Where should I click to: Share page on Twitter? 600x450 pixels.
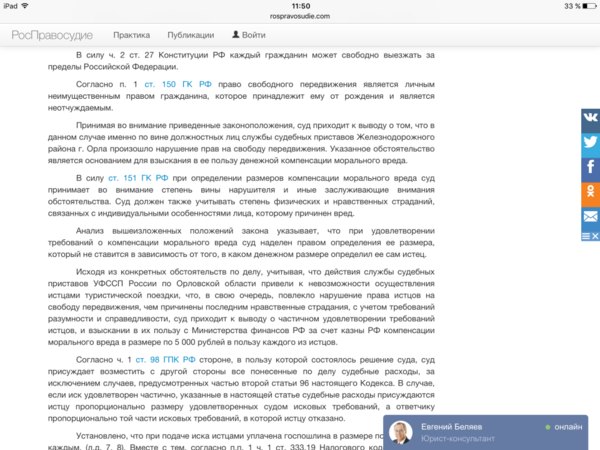click(x=590, y=145)
